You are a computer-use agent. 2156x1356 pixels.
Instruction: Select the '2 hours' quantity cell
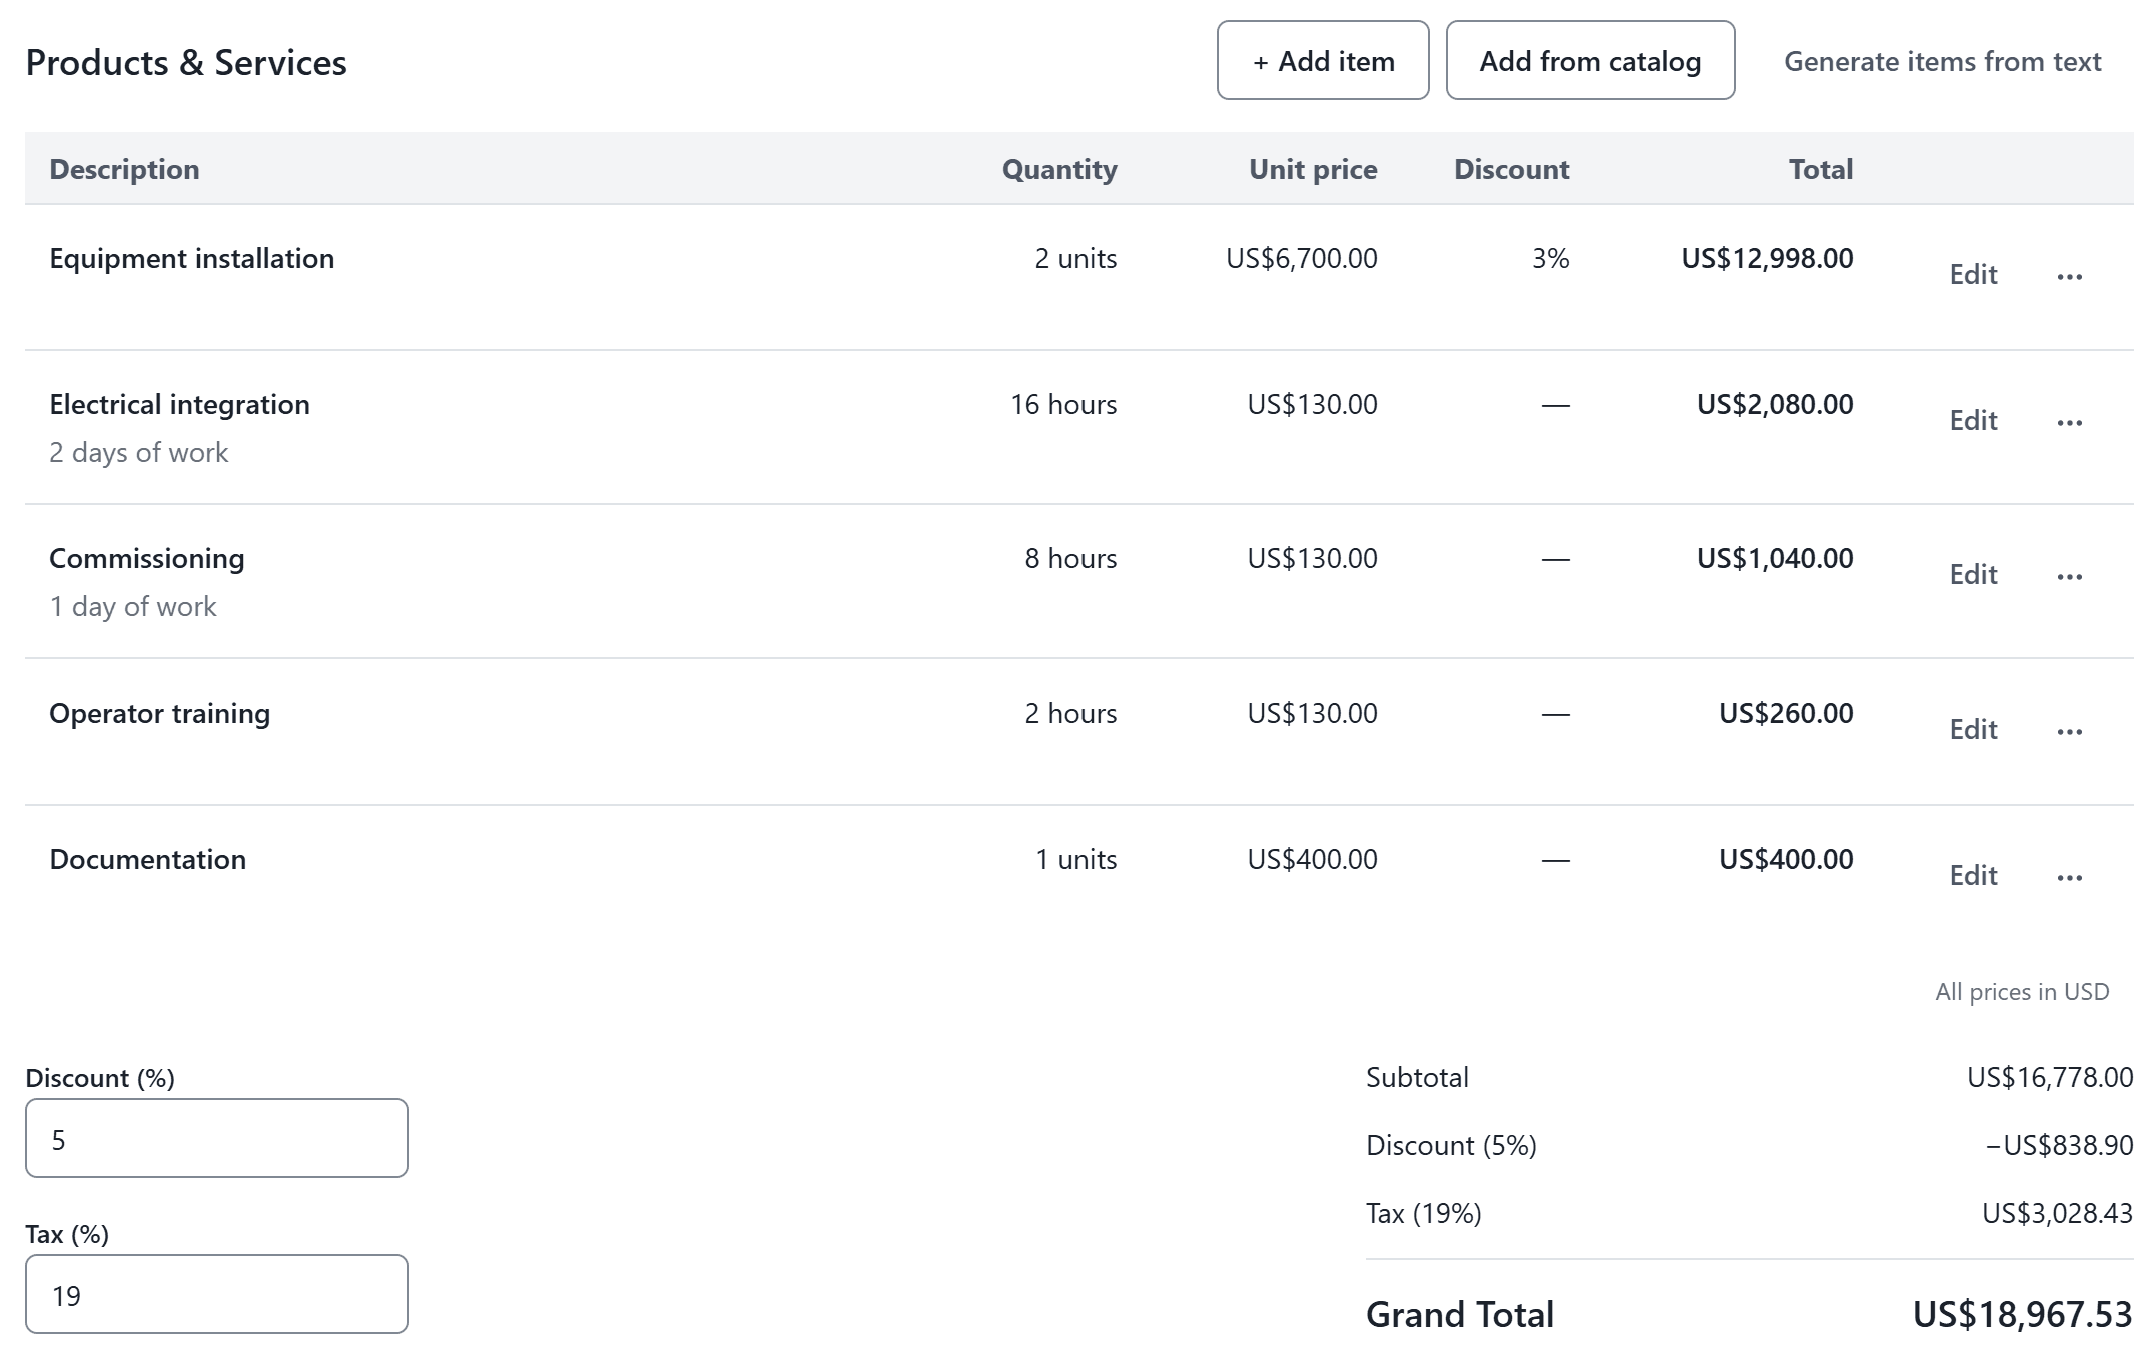(x=1071, y=714)
